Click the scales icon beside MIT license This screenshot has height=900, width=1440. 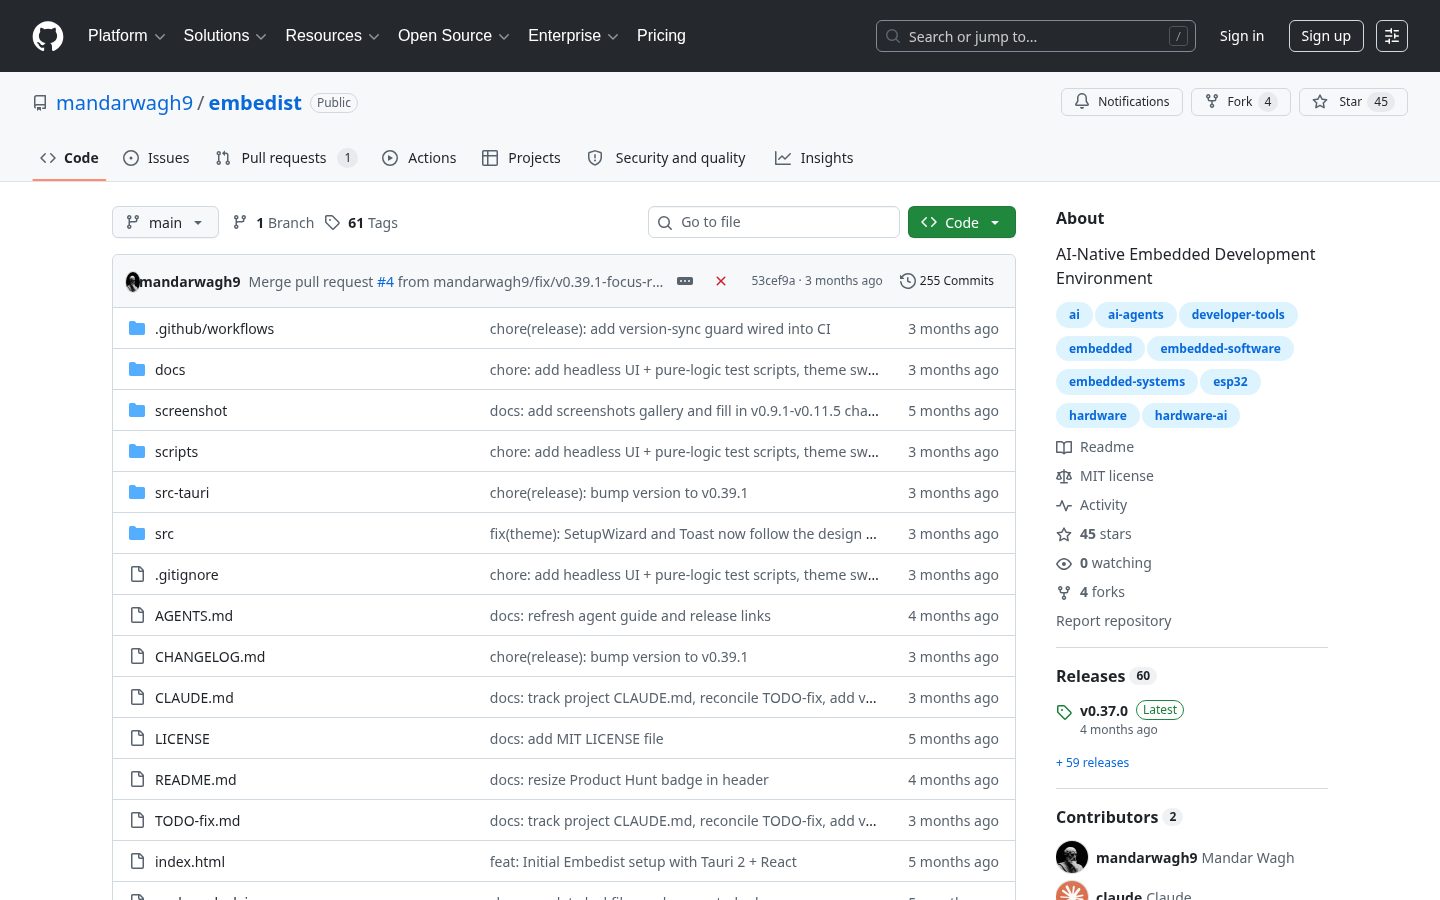pos(1064,476)
